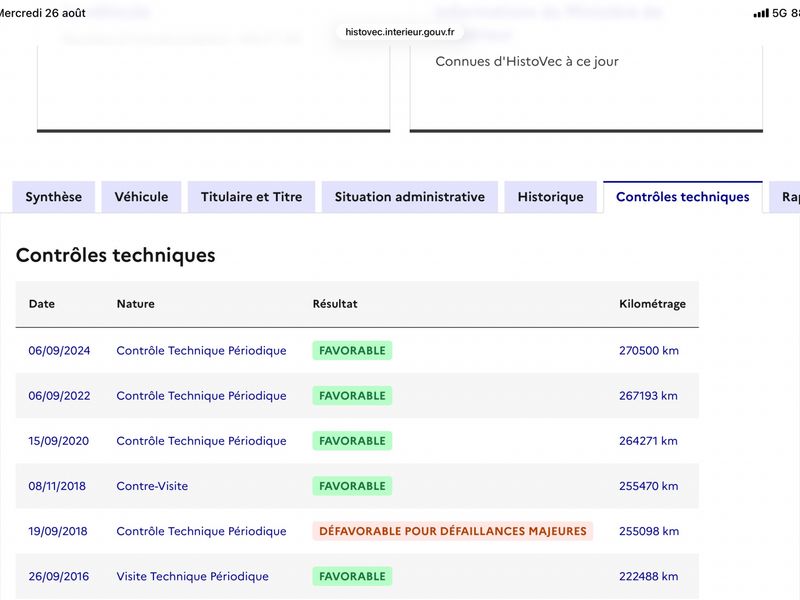Switch to the Véhicule tab
This screenshot has height=600, width=800.
141,197
